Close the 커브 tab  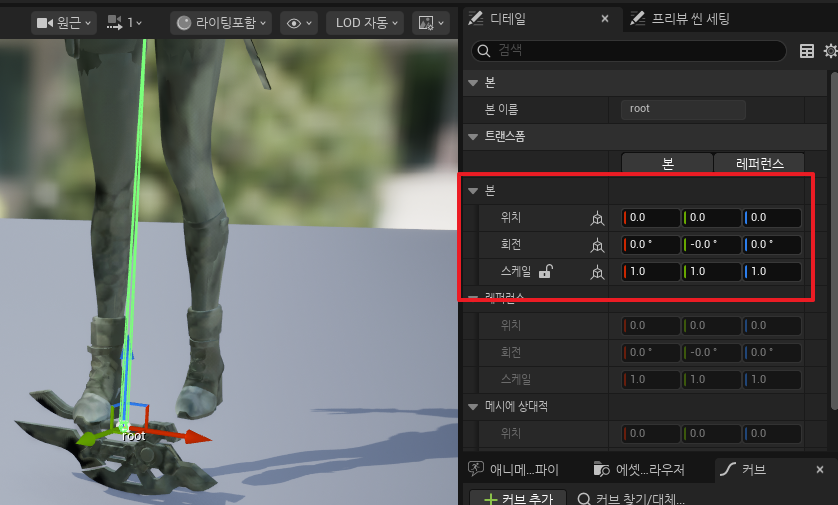(x=819, y=469)
